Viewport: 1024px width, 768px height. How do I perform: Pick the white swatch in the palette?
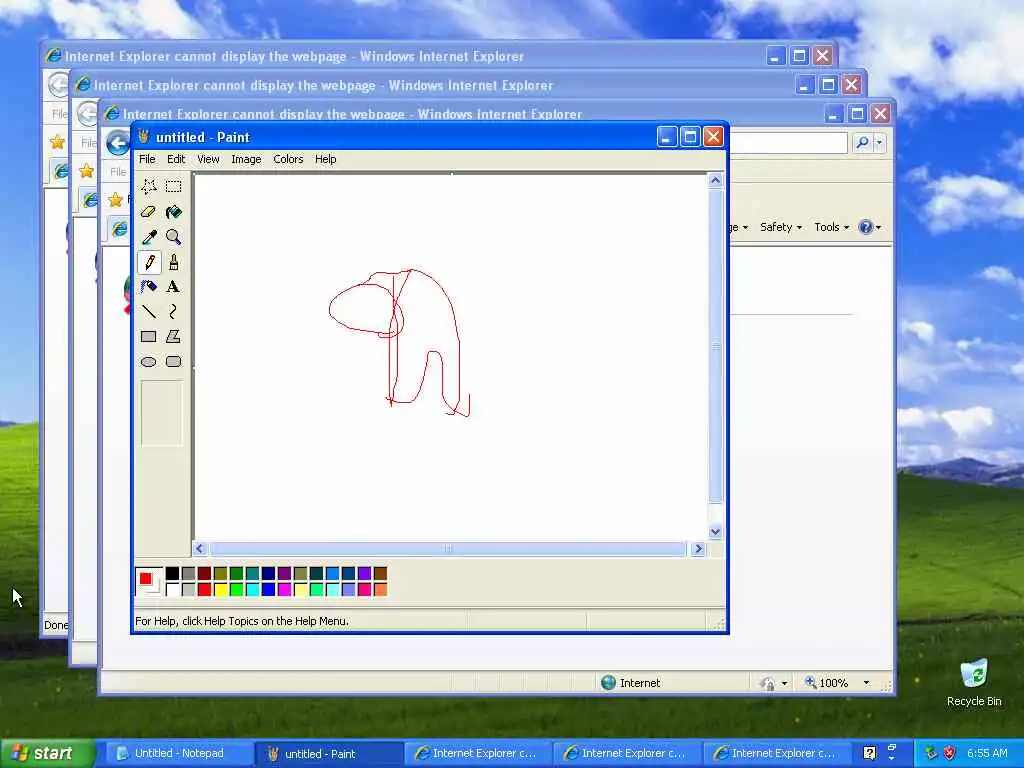pyautogui.click(x=172, y=590)
